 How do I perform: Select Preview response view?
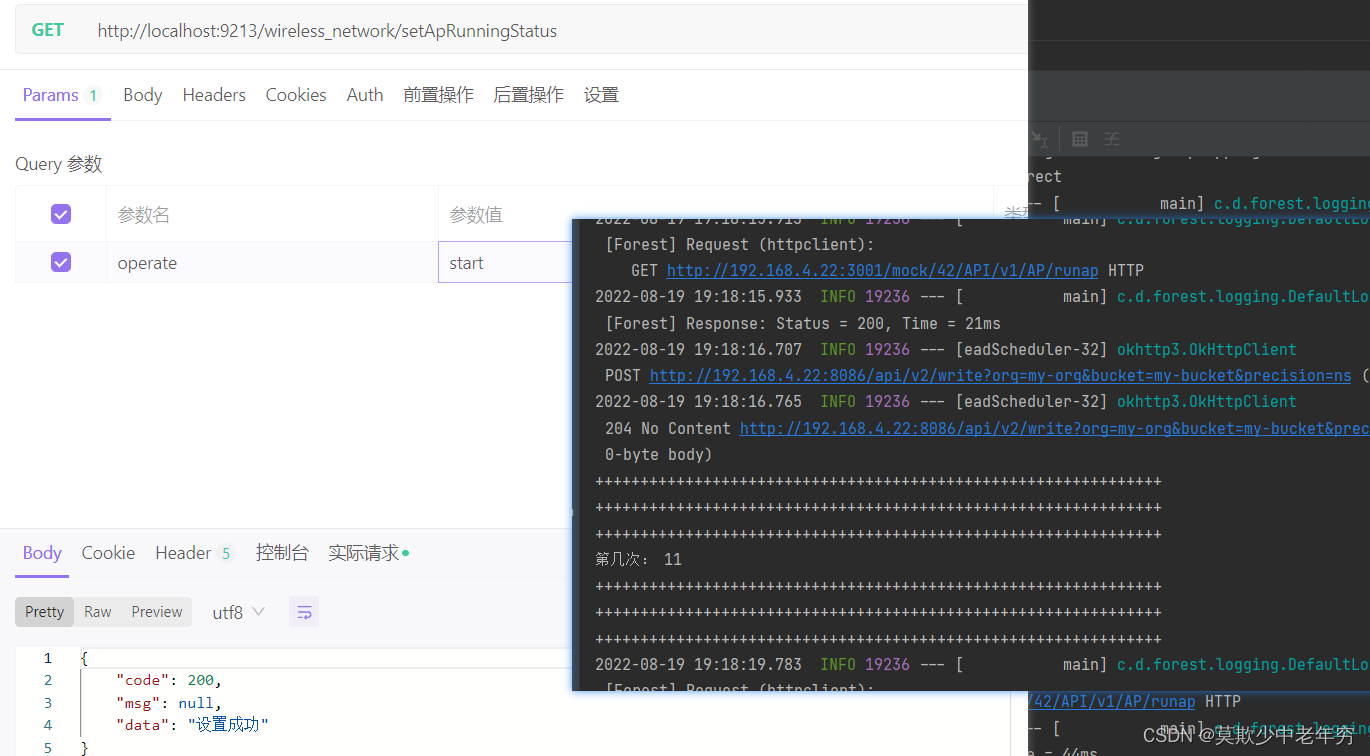pos(157,612)
